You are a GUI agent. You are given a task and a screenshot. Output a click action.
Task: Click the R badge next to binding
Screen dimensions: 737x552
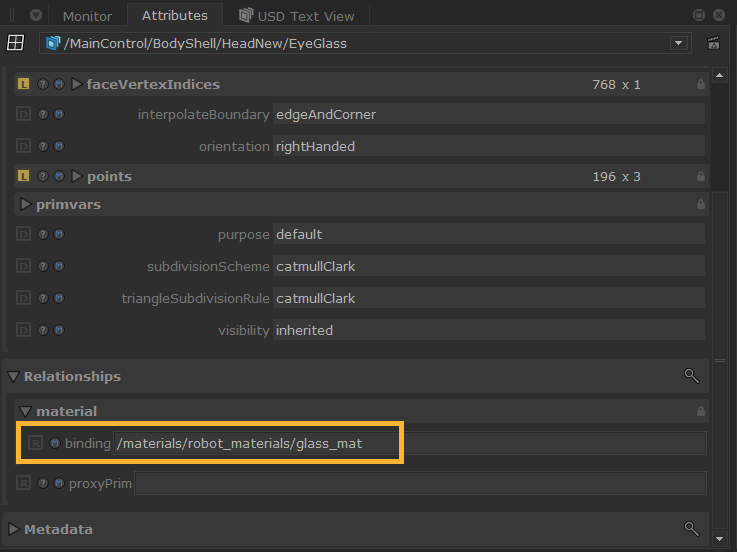36,443
